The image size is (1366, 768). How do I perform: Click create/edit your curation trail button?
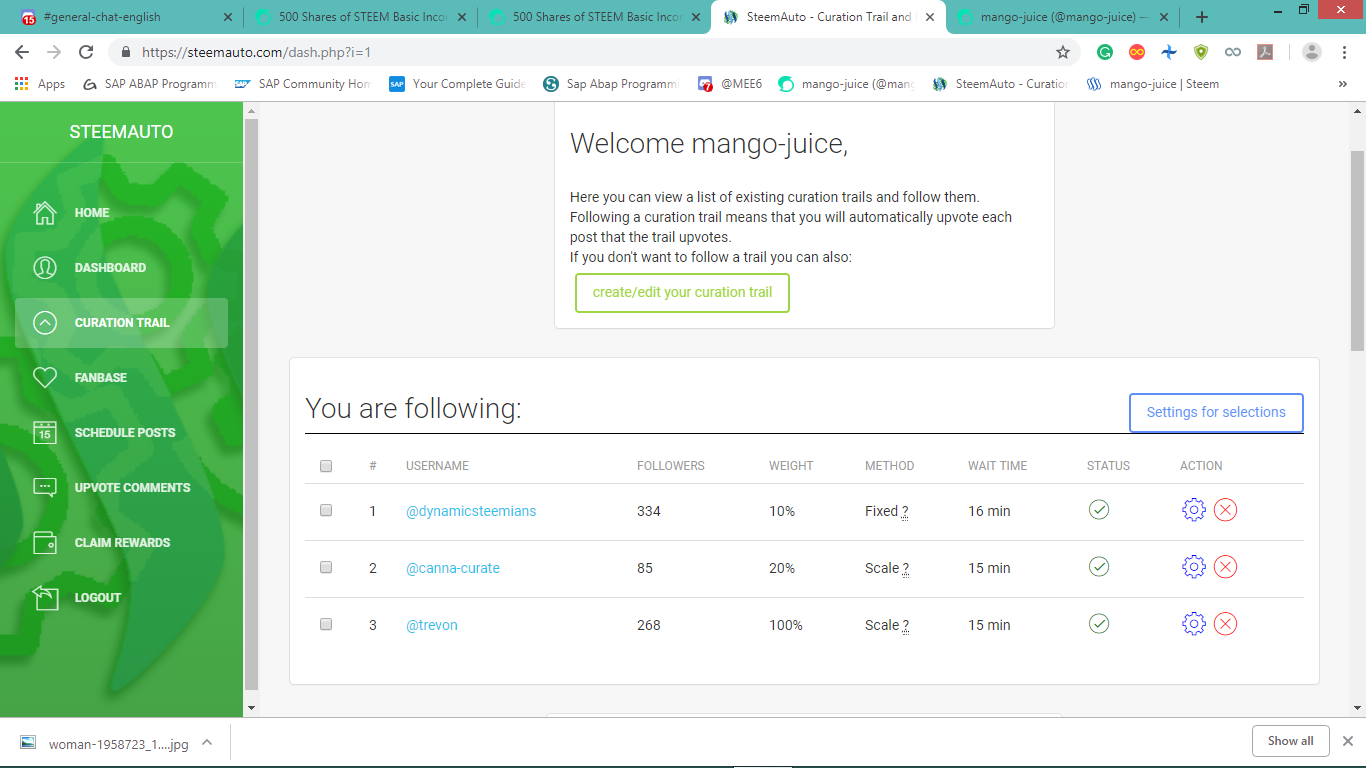click(682, 293)
